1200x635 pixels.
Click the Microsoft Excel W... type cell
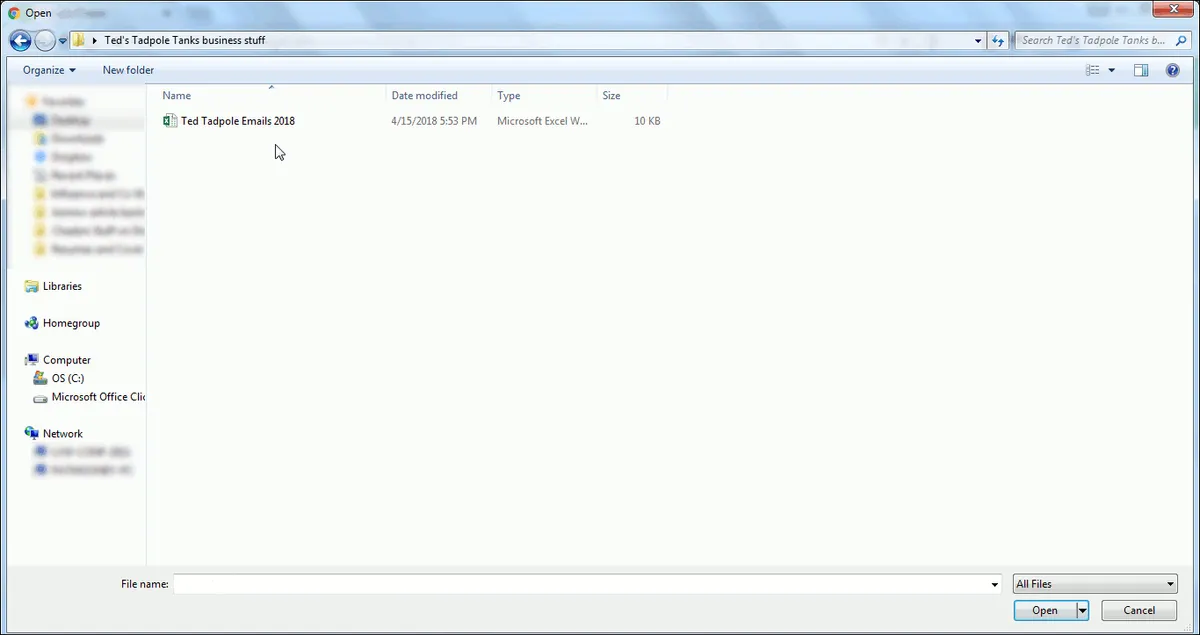click(x=543, y=121)
